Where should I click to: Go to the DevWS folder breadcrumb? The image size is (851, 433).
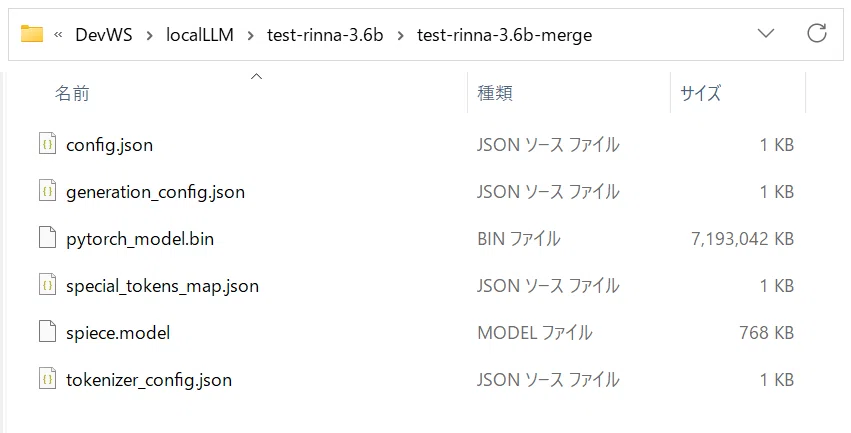tap(104, 35)
